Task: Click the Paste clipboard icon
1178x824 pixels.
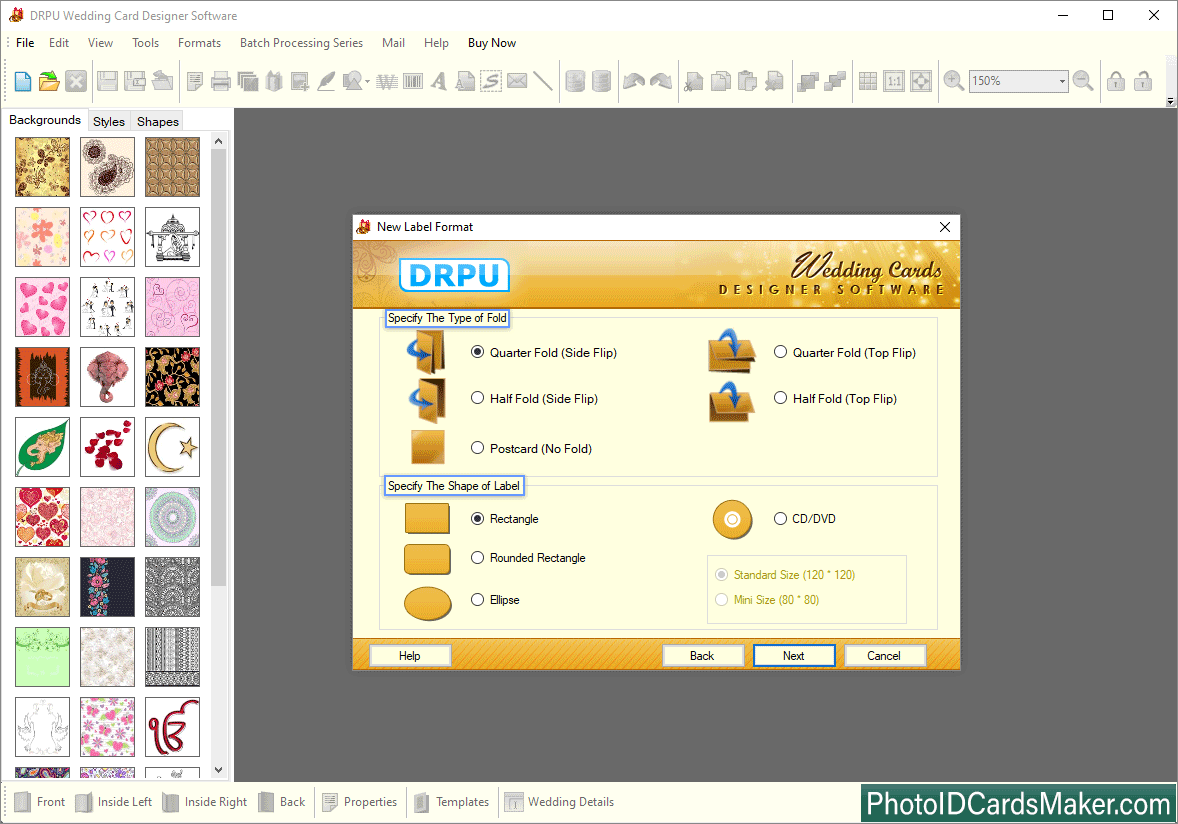Action: [x=748, y=81]
